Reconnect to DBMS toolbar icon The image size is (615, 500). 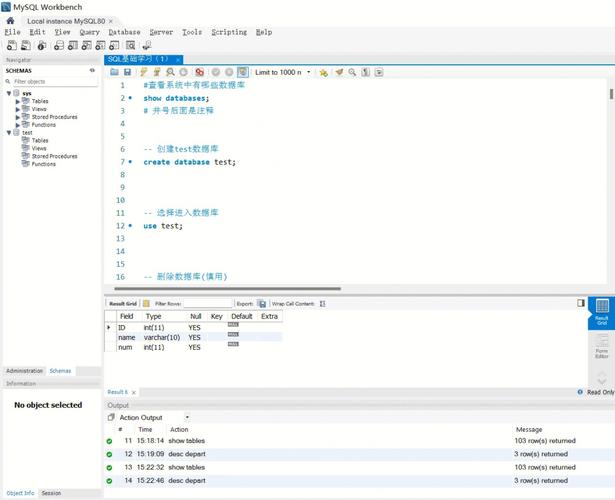pyautogui.click(x=147, y=45)
